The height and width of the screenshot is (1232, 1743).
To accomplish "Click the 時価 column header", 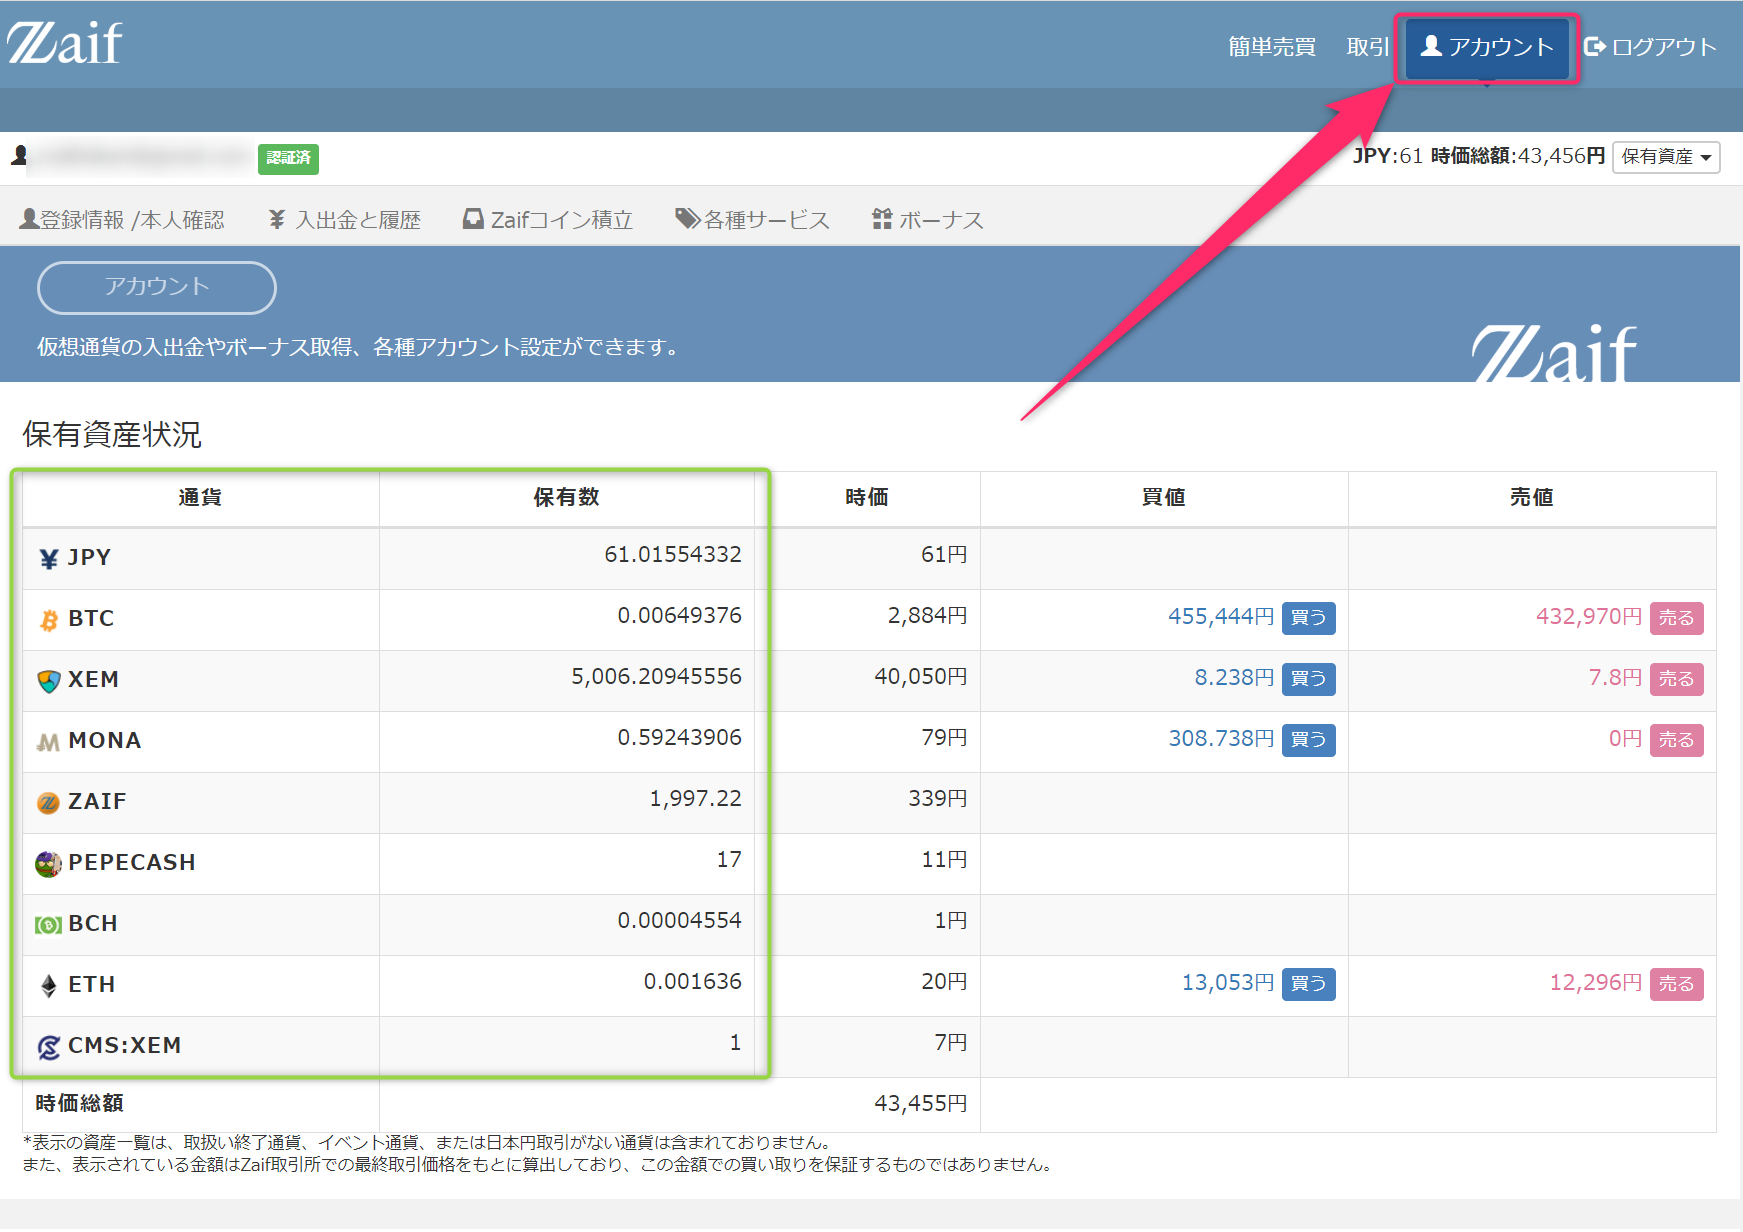I will point(866,498).
